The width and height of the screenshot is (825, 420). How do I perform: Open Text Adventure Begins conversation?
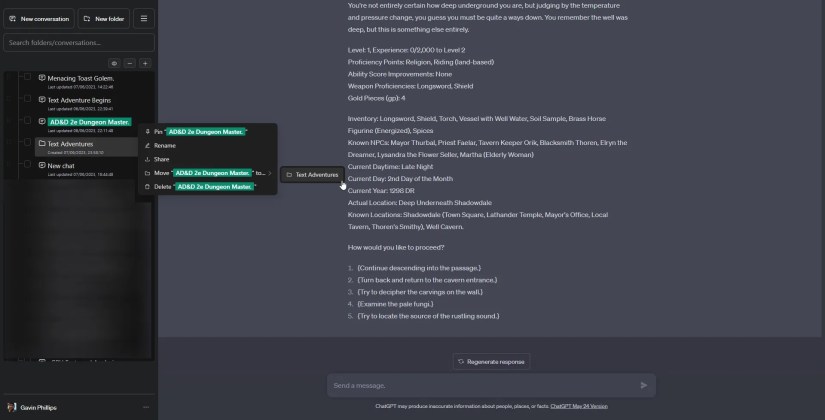(79, 101)
